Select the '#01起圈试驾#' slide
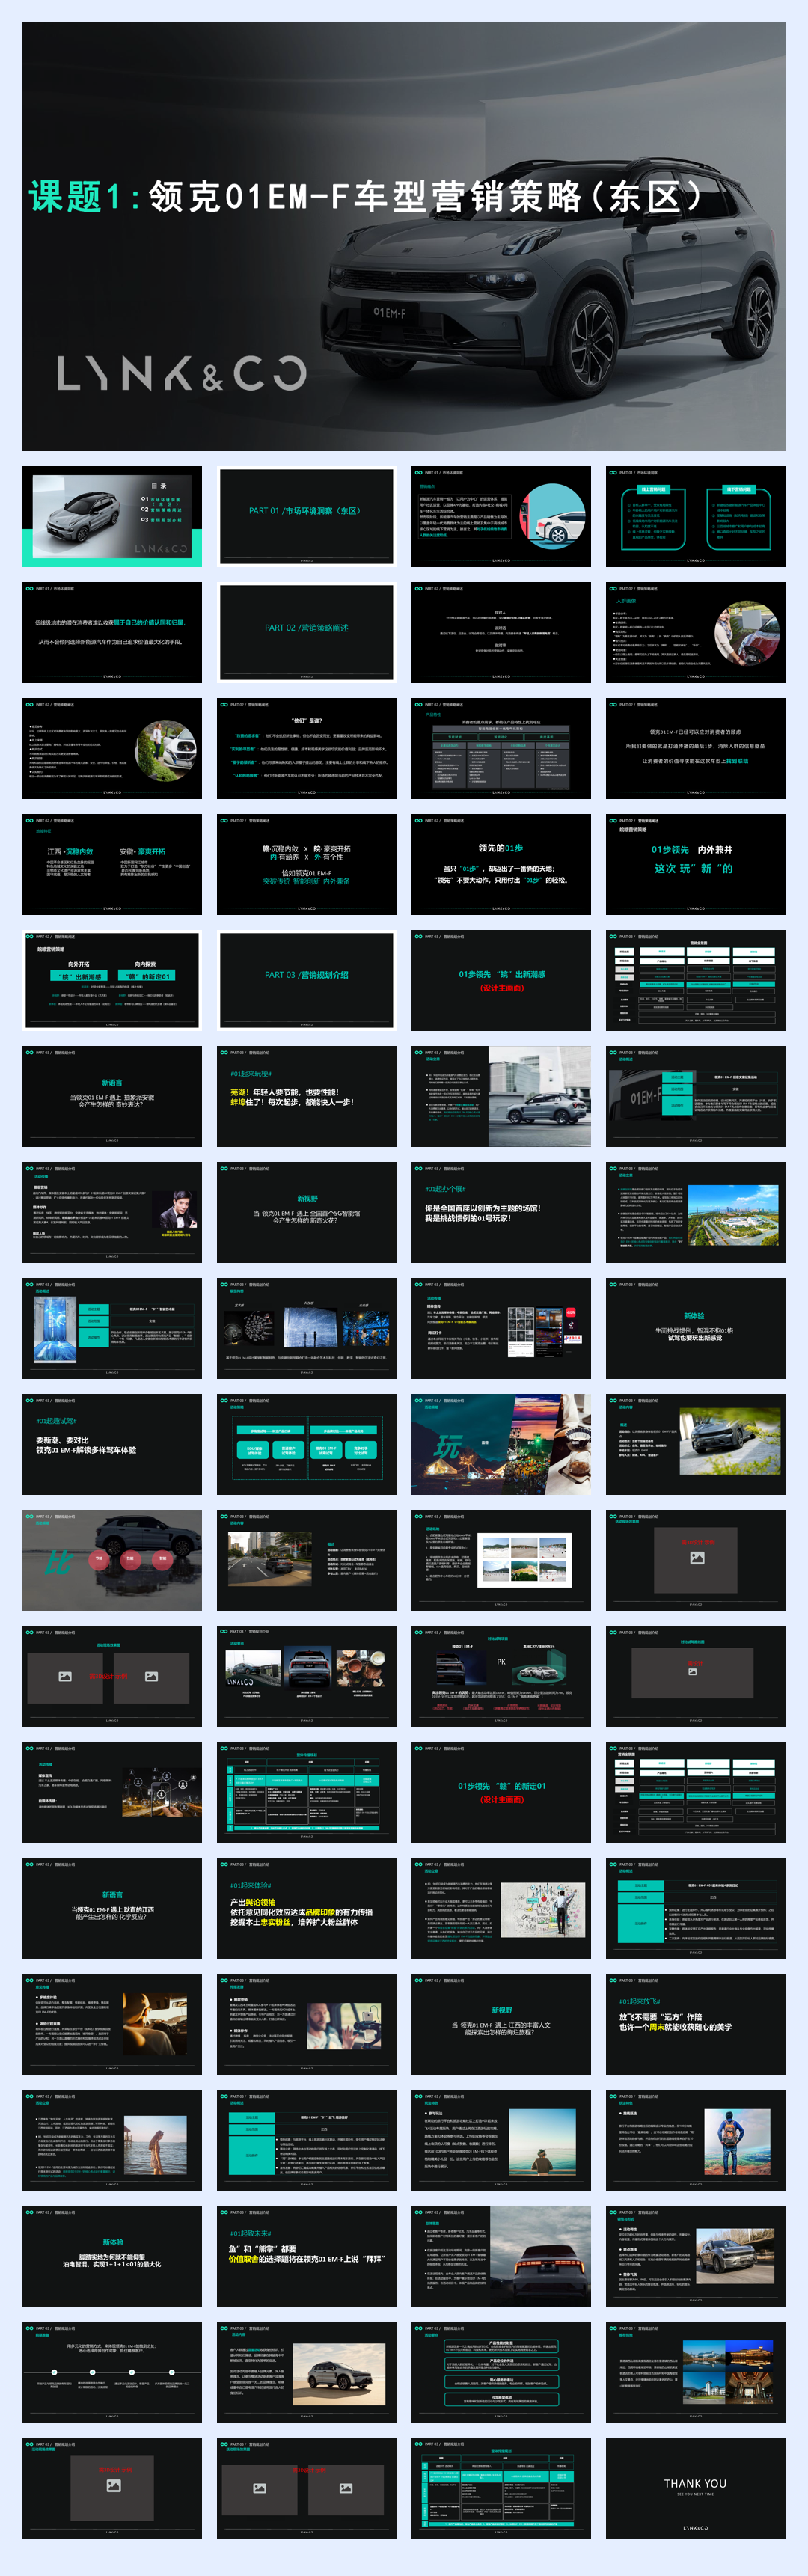The height and width of the screenshot is (2576, 808). (112, 1444)
